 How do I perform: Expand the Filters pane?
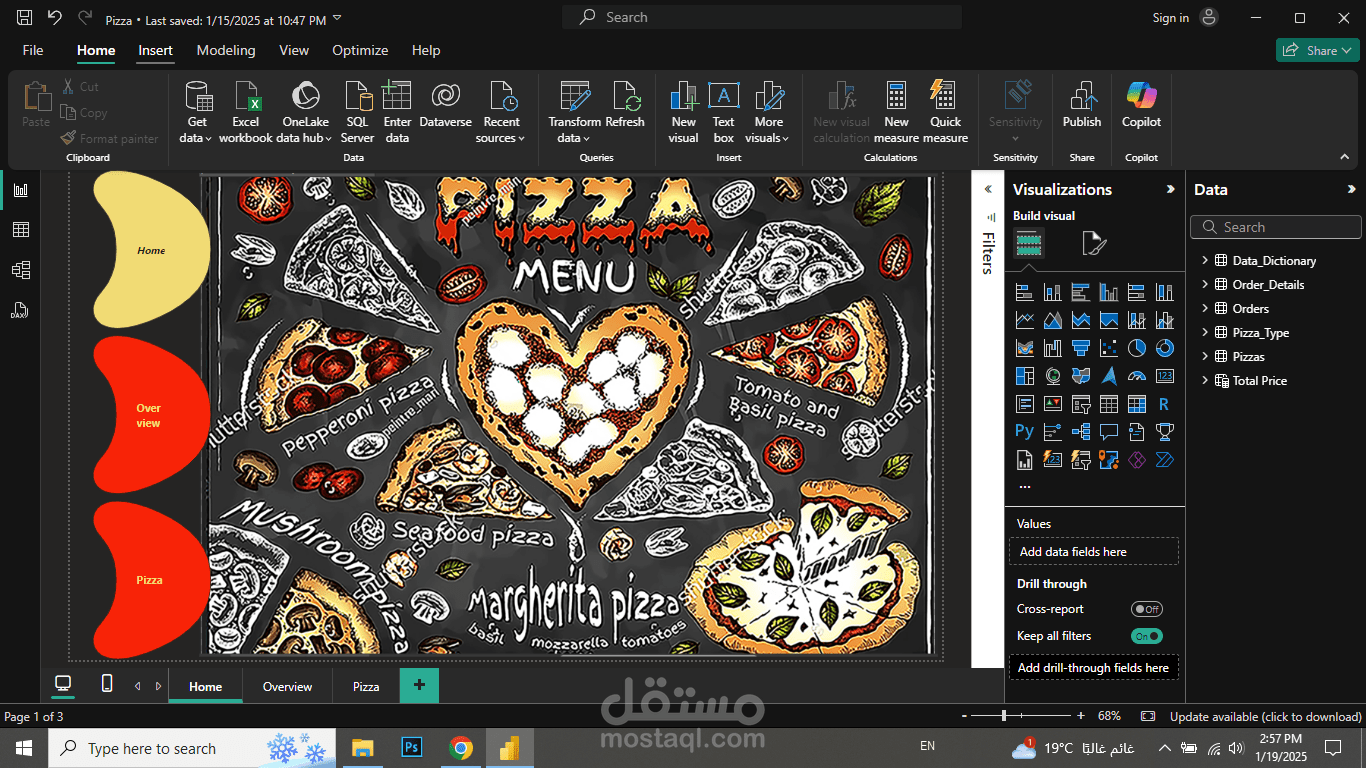tap(988, 189)
